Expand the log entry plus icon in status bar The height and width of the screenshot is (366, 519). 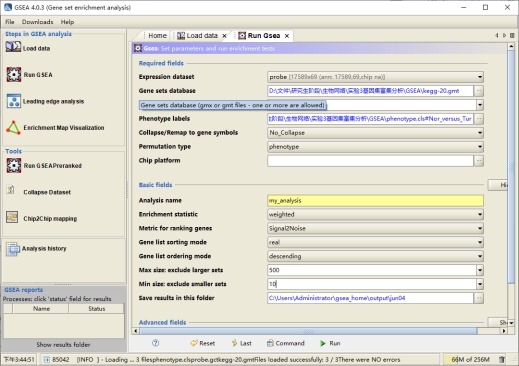[x=47, y=360]
